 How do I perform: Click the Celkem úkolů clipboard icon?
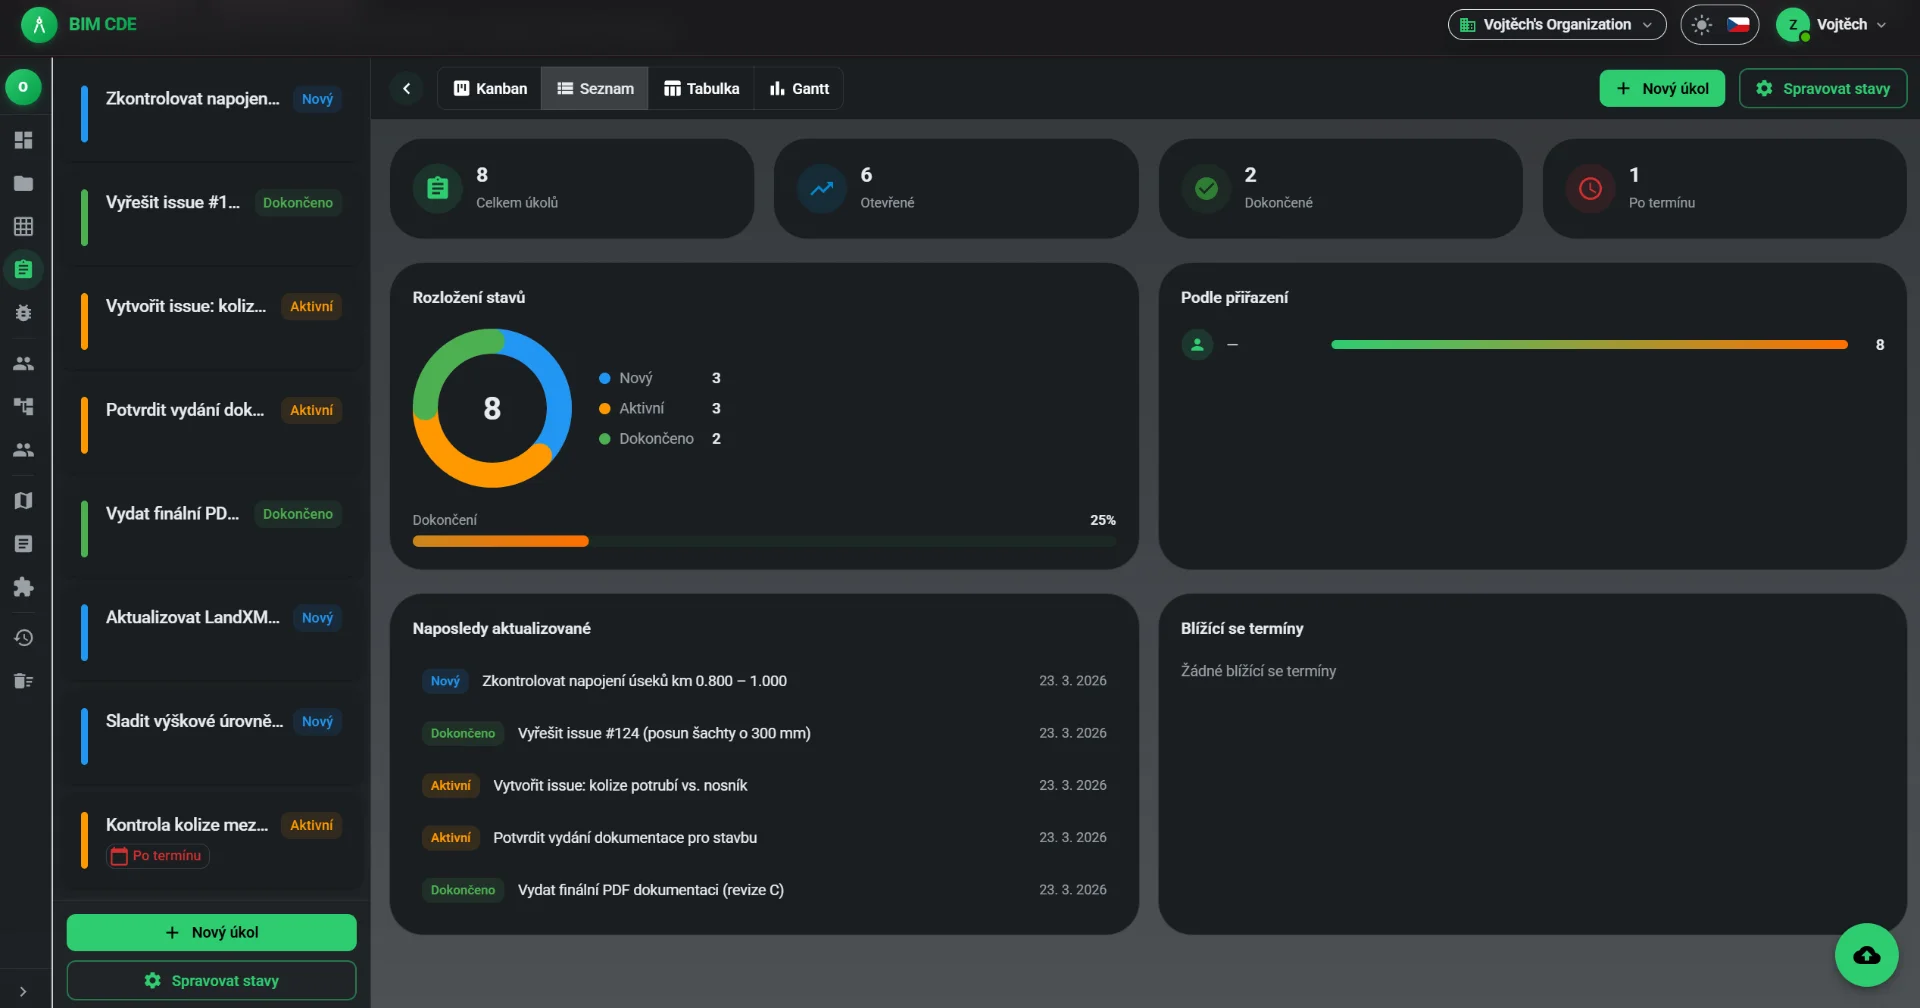click(x=438, y=188)
